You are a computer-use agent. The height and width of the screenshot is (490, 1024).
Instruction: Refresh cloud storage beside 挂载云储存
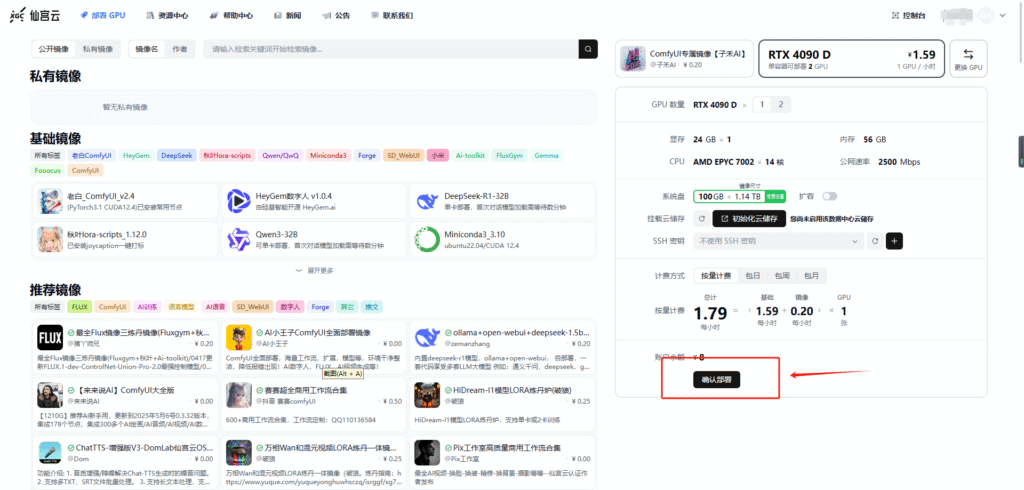click(702, 219)
